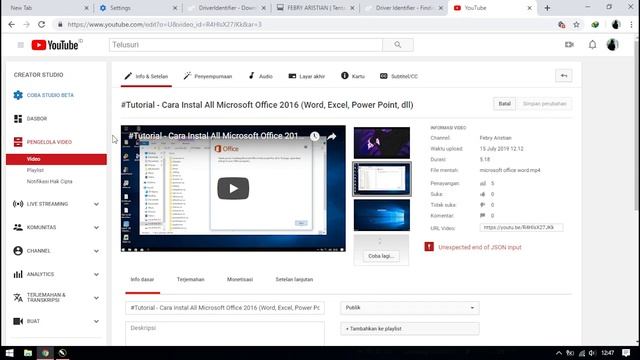Click the YouTube logo
The image size is (640, 360).
click(55, 45)
